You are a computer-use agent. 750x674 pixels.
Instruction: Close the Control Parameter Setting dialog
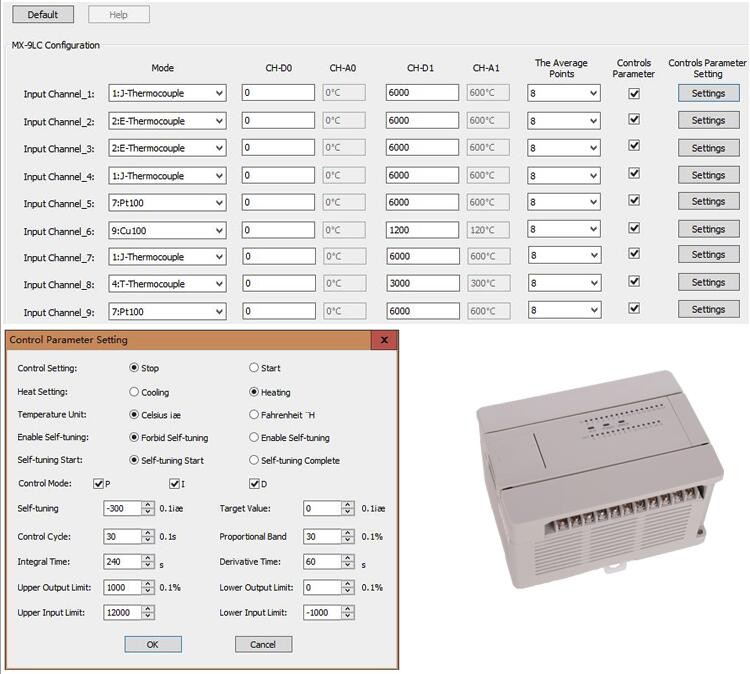(384, 340)
